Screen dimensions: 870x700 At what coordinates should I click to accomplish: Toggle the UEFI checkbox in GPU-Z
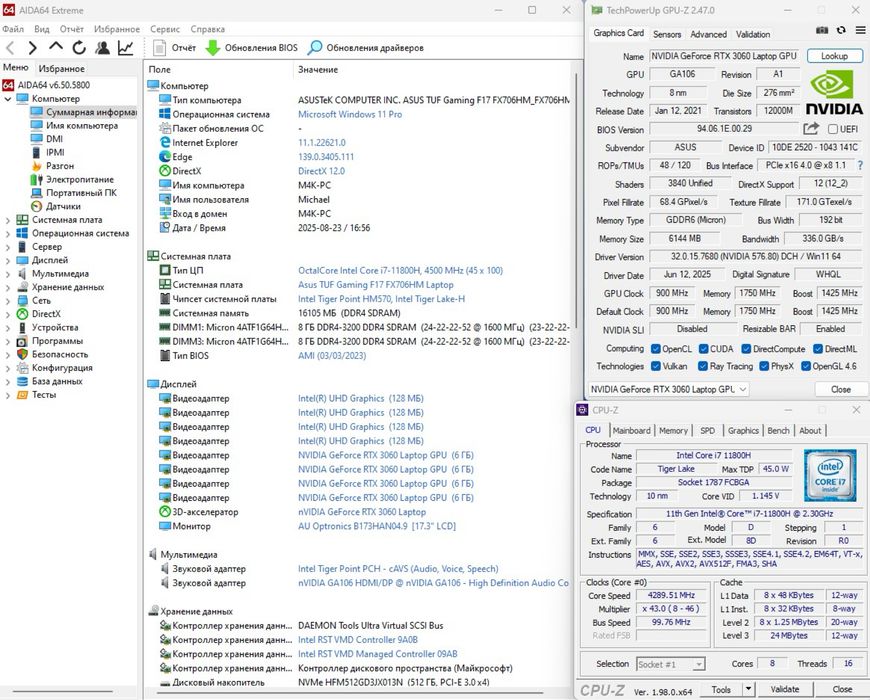pos(832,129)
